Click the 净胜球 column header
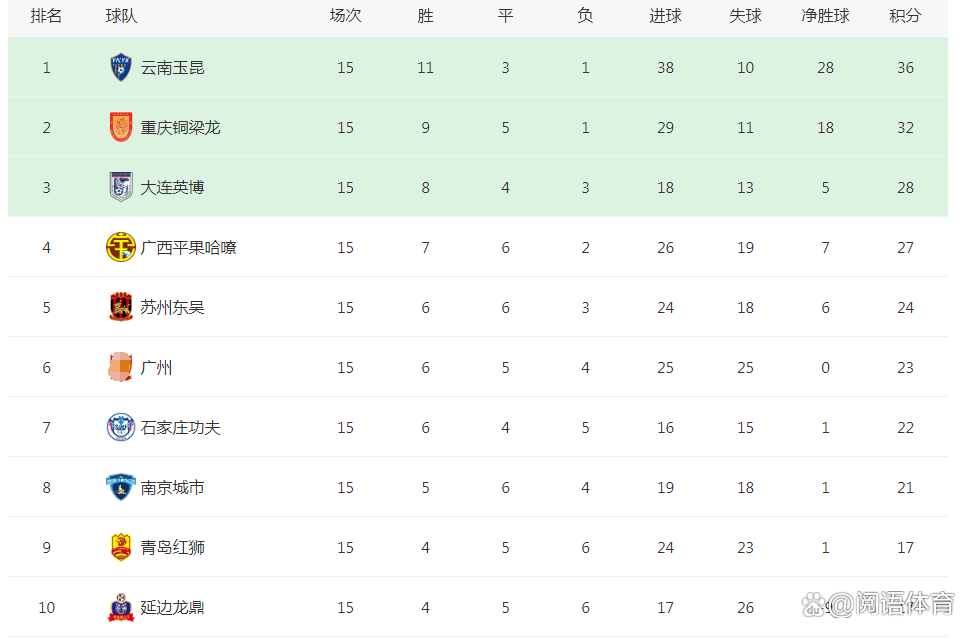Image resolution: width=975 pixels, height=638 pixels. click(825, 16)
